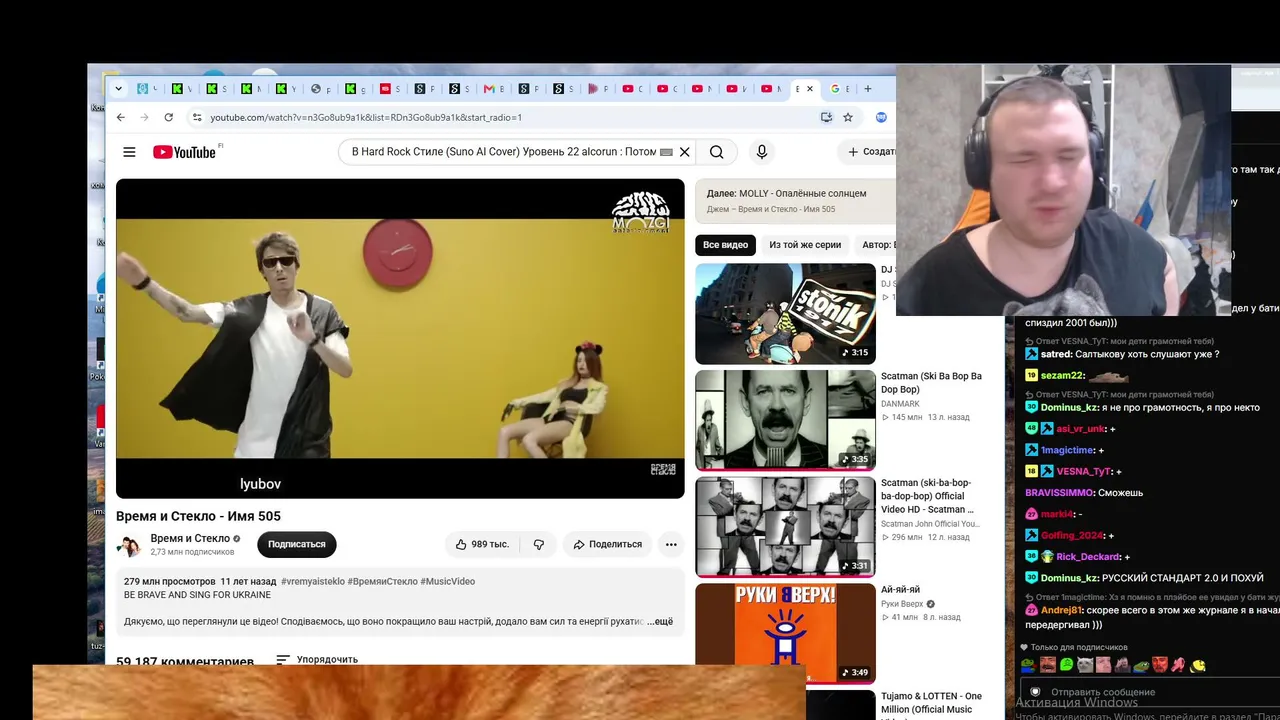The image size is (1280, 720).
Task: Click chat username Andrej81
Action: click(x=1062, y=610)
